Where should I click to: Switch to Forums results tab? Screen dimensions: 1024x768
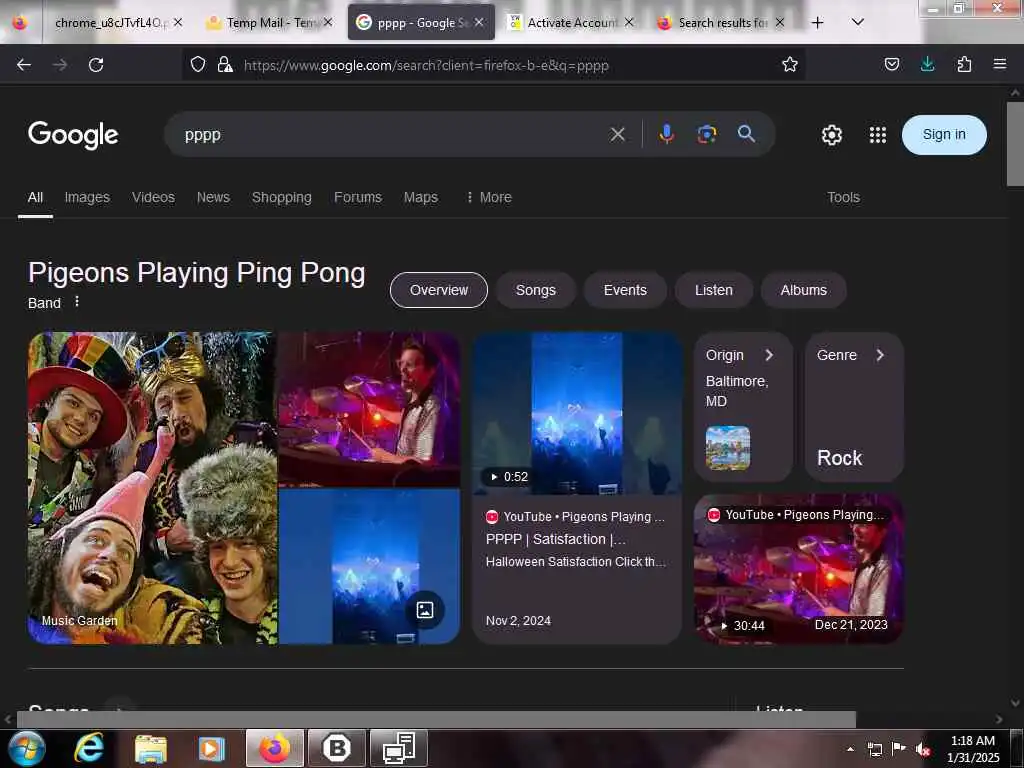[358, 197]
